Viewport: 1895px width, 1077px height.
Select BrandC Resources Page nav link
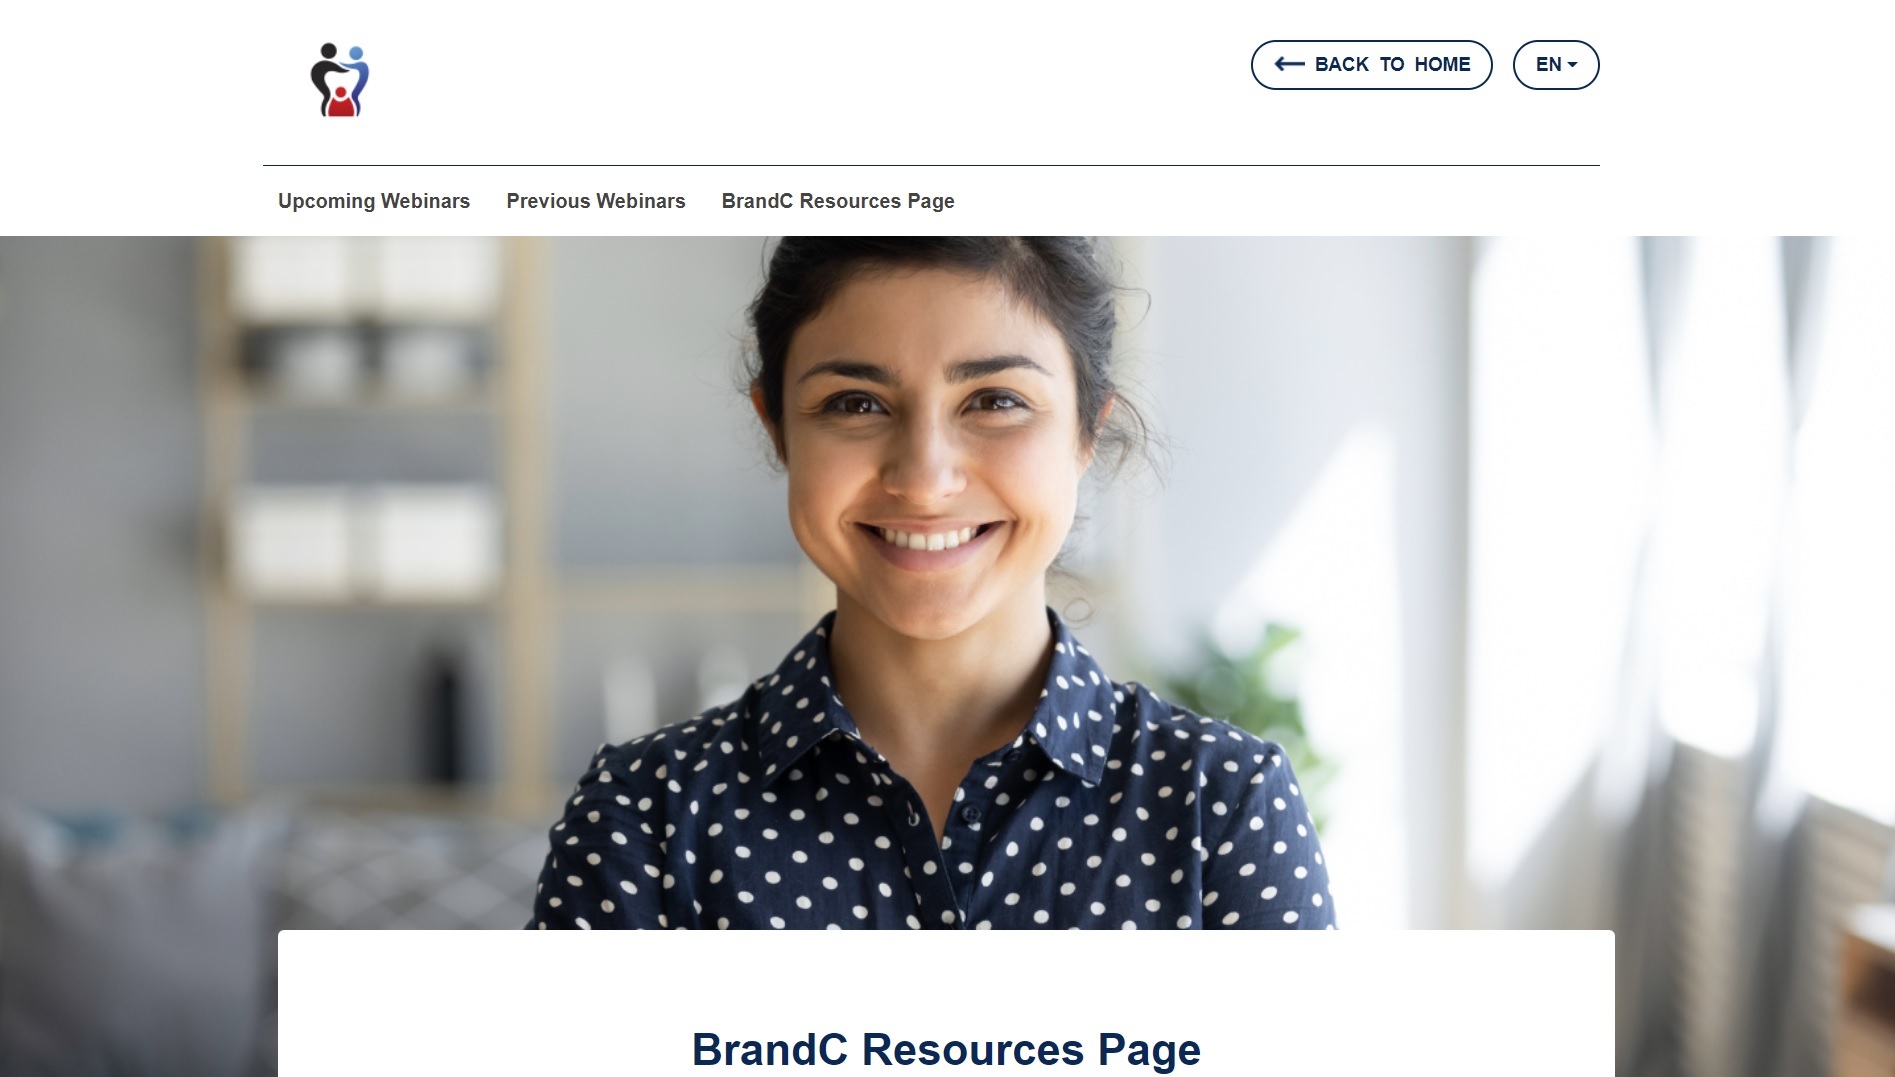(x=838, y=201)
